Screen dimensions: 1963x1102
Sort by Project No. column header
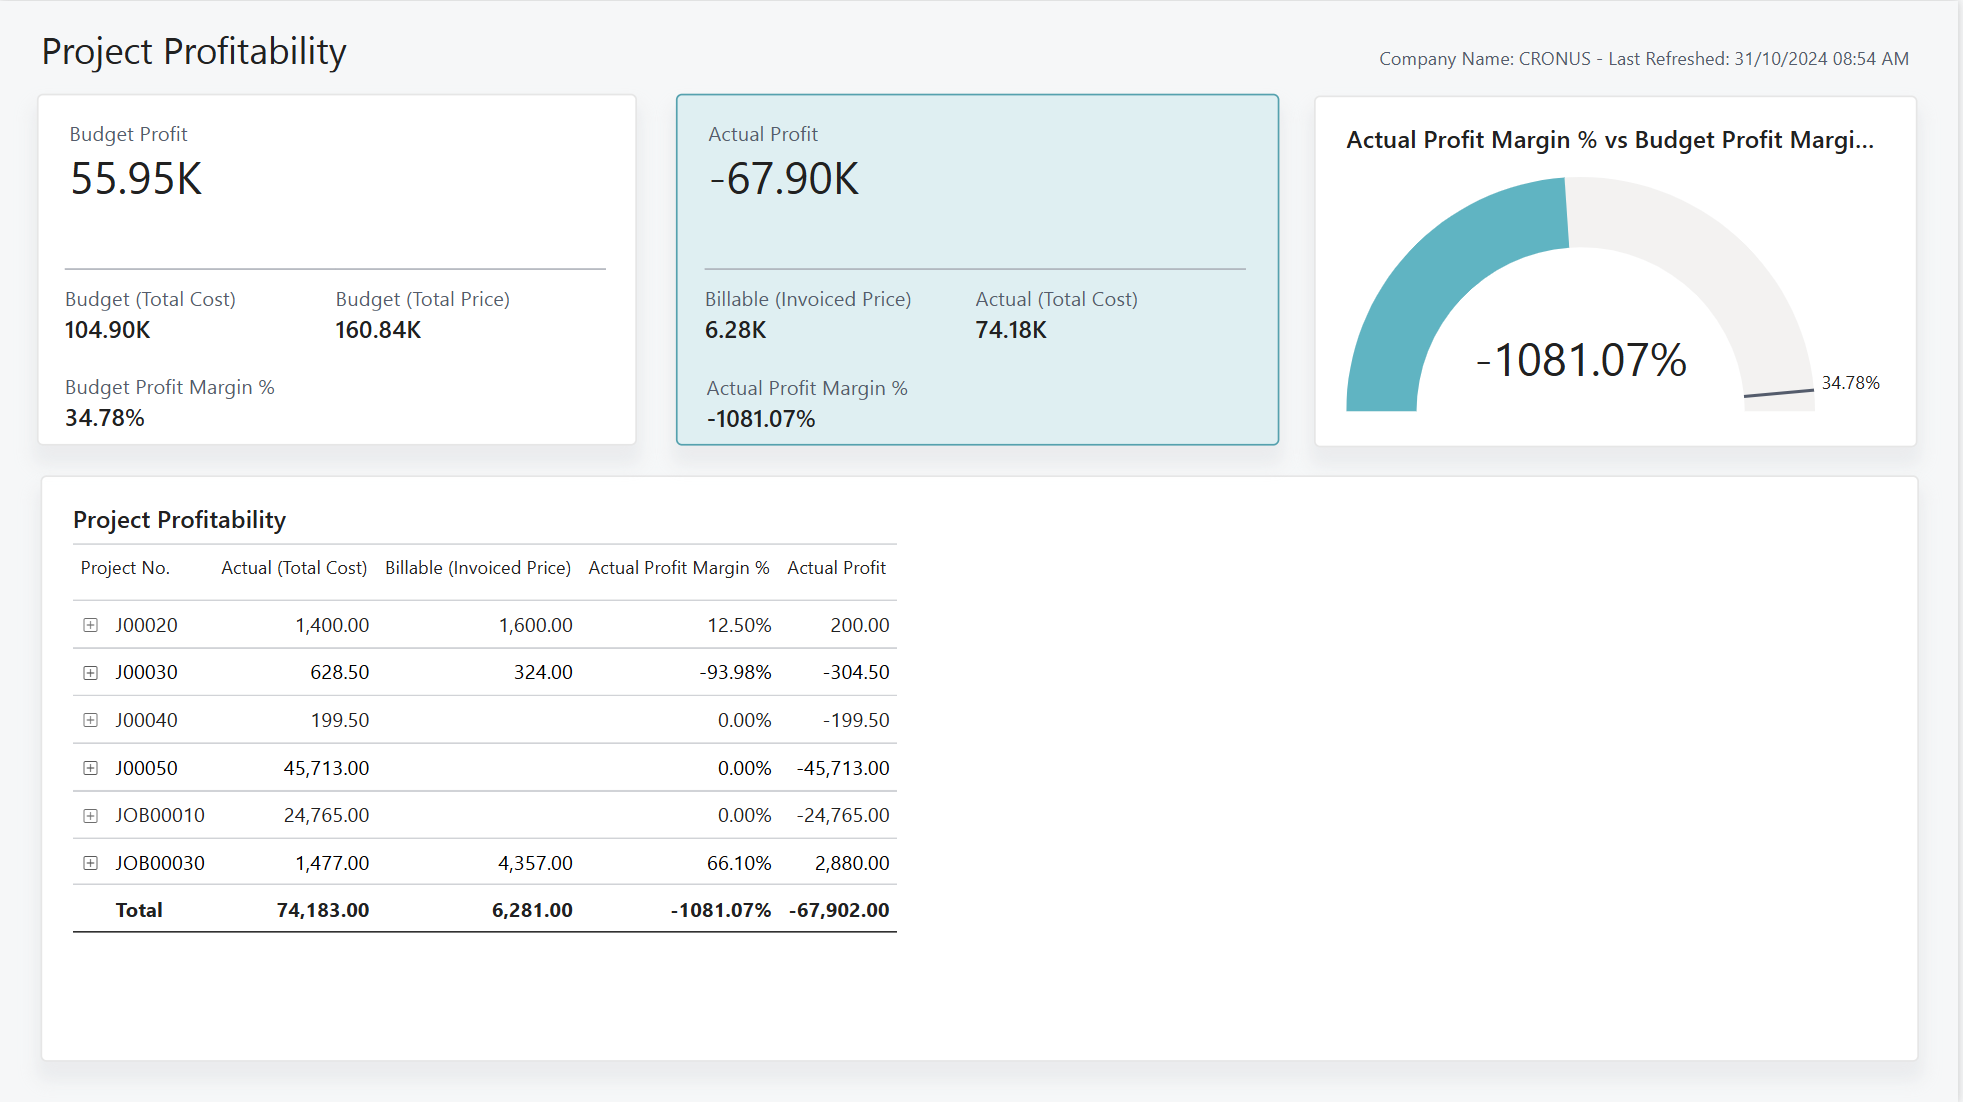[x=125, y=568]
